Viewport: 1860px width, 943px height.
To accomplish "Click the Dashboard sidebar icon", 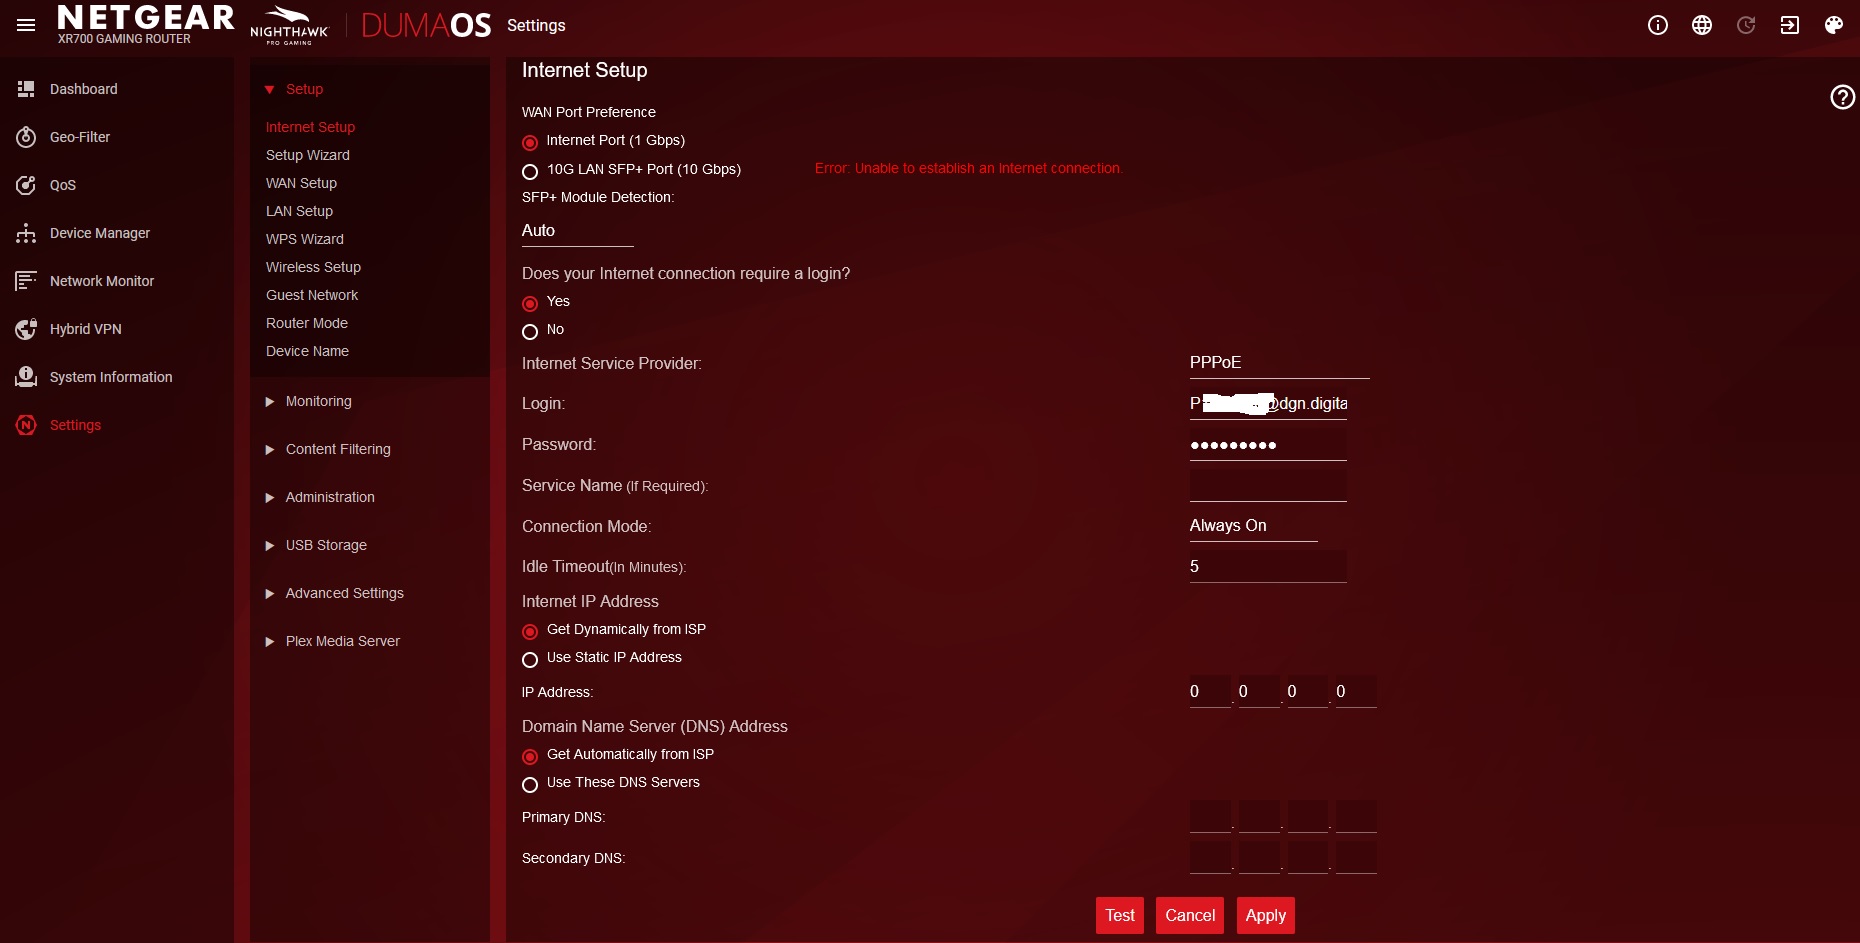I will tap(26, 89).
